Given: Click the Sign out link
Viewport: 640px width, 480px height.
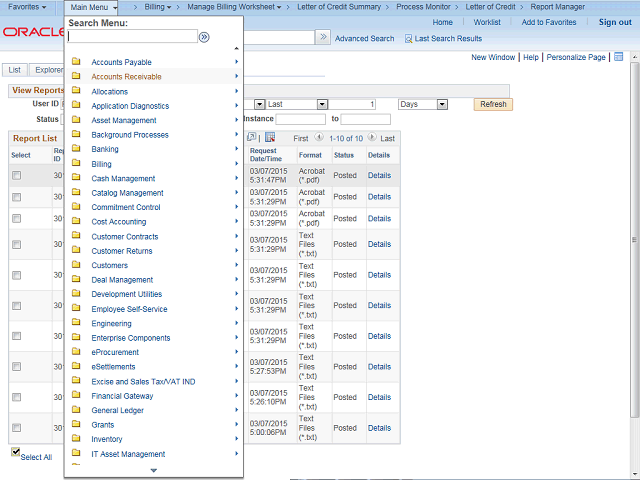Looking at the screenshot, I should point(615,22).
